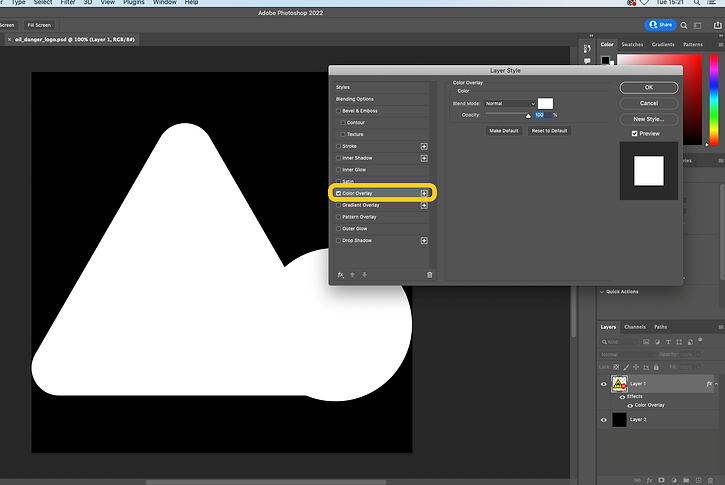This screenshot has height=485, width=725.
Task: Open the Color panel menu icon
Action: (720, 45)
